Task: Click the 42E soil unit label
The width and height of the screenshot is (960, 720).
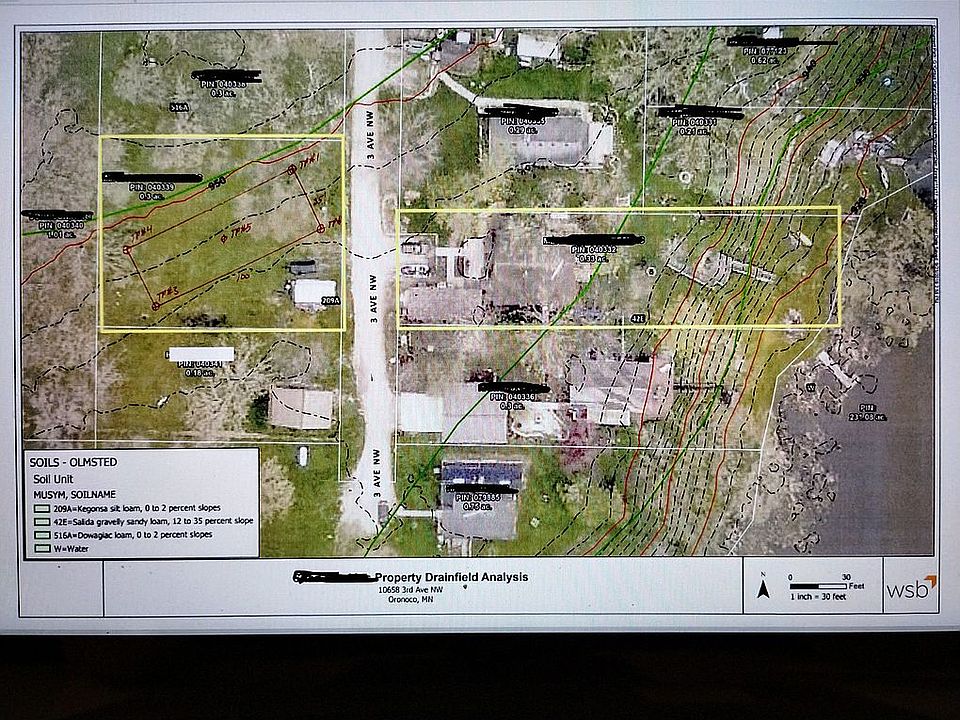Action: pos(636,318)
